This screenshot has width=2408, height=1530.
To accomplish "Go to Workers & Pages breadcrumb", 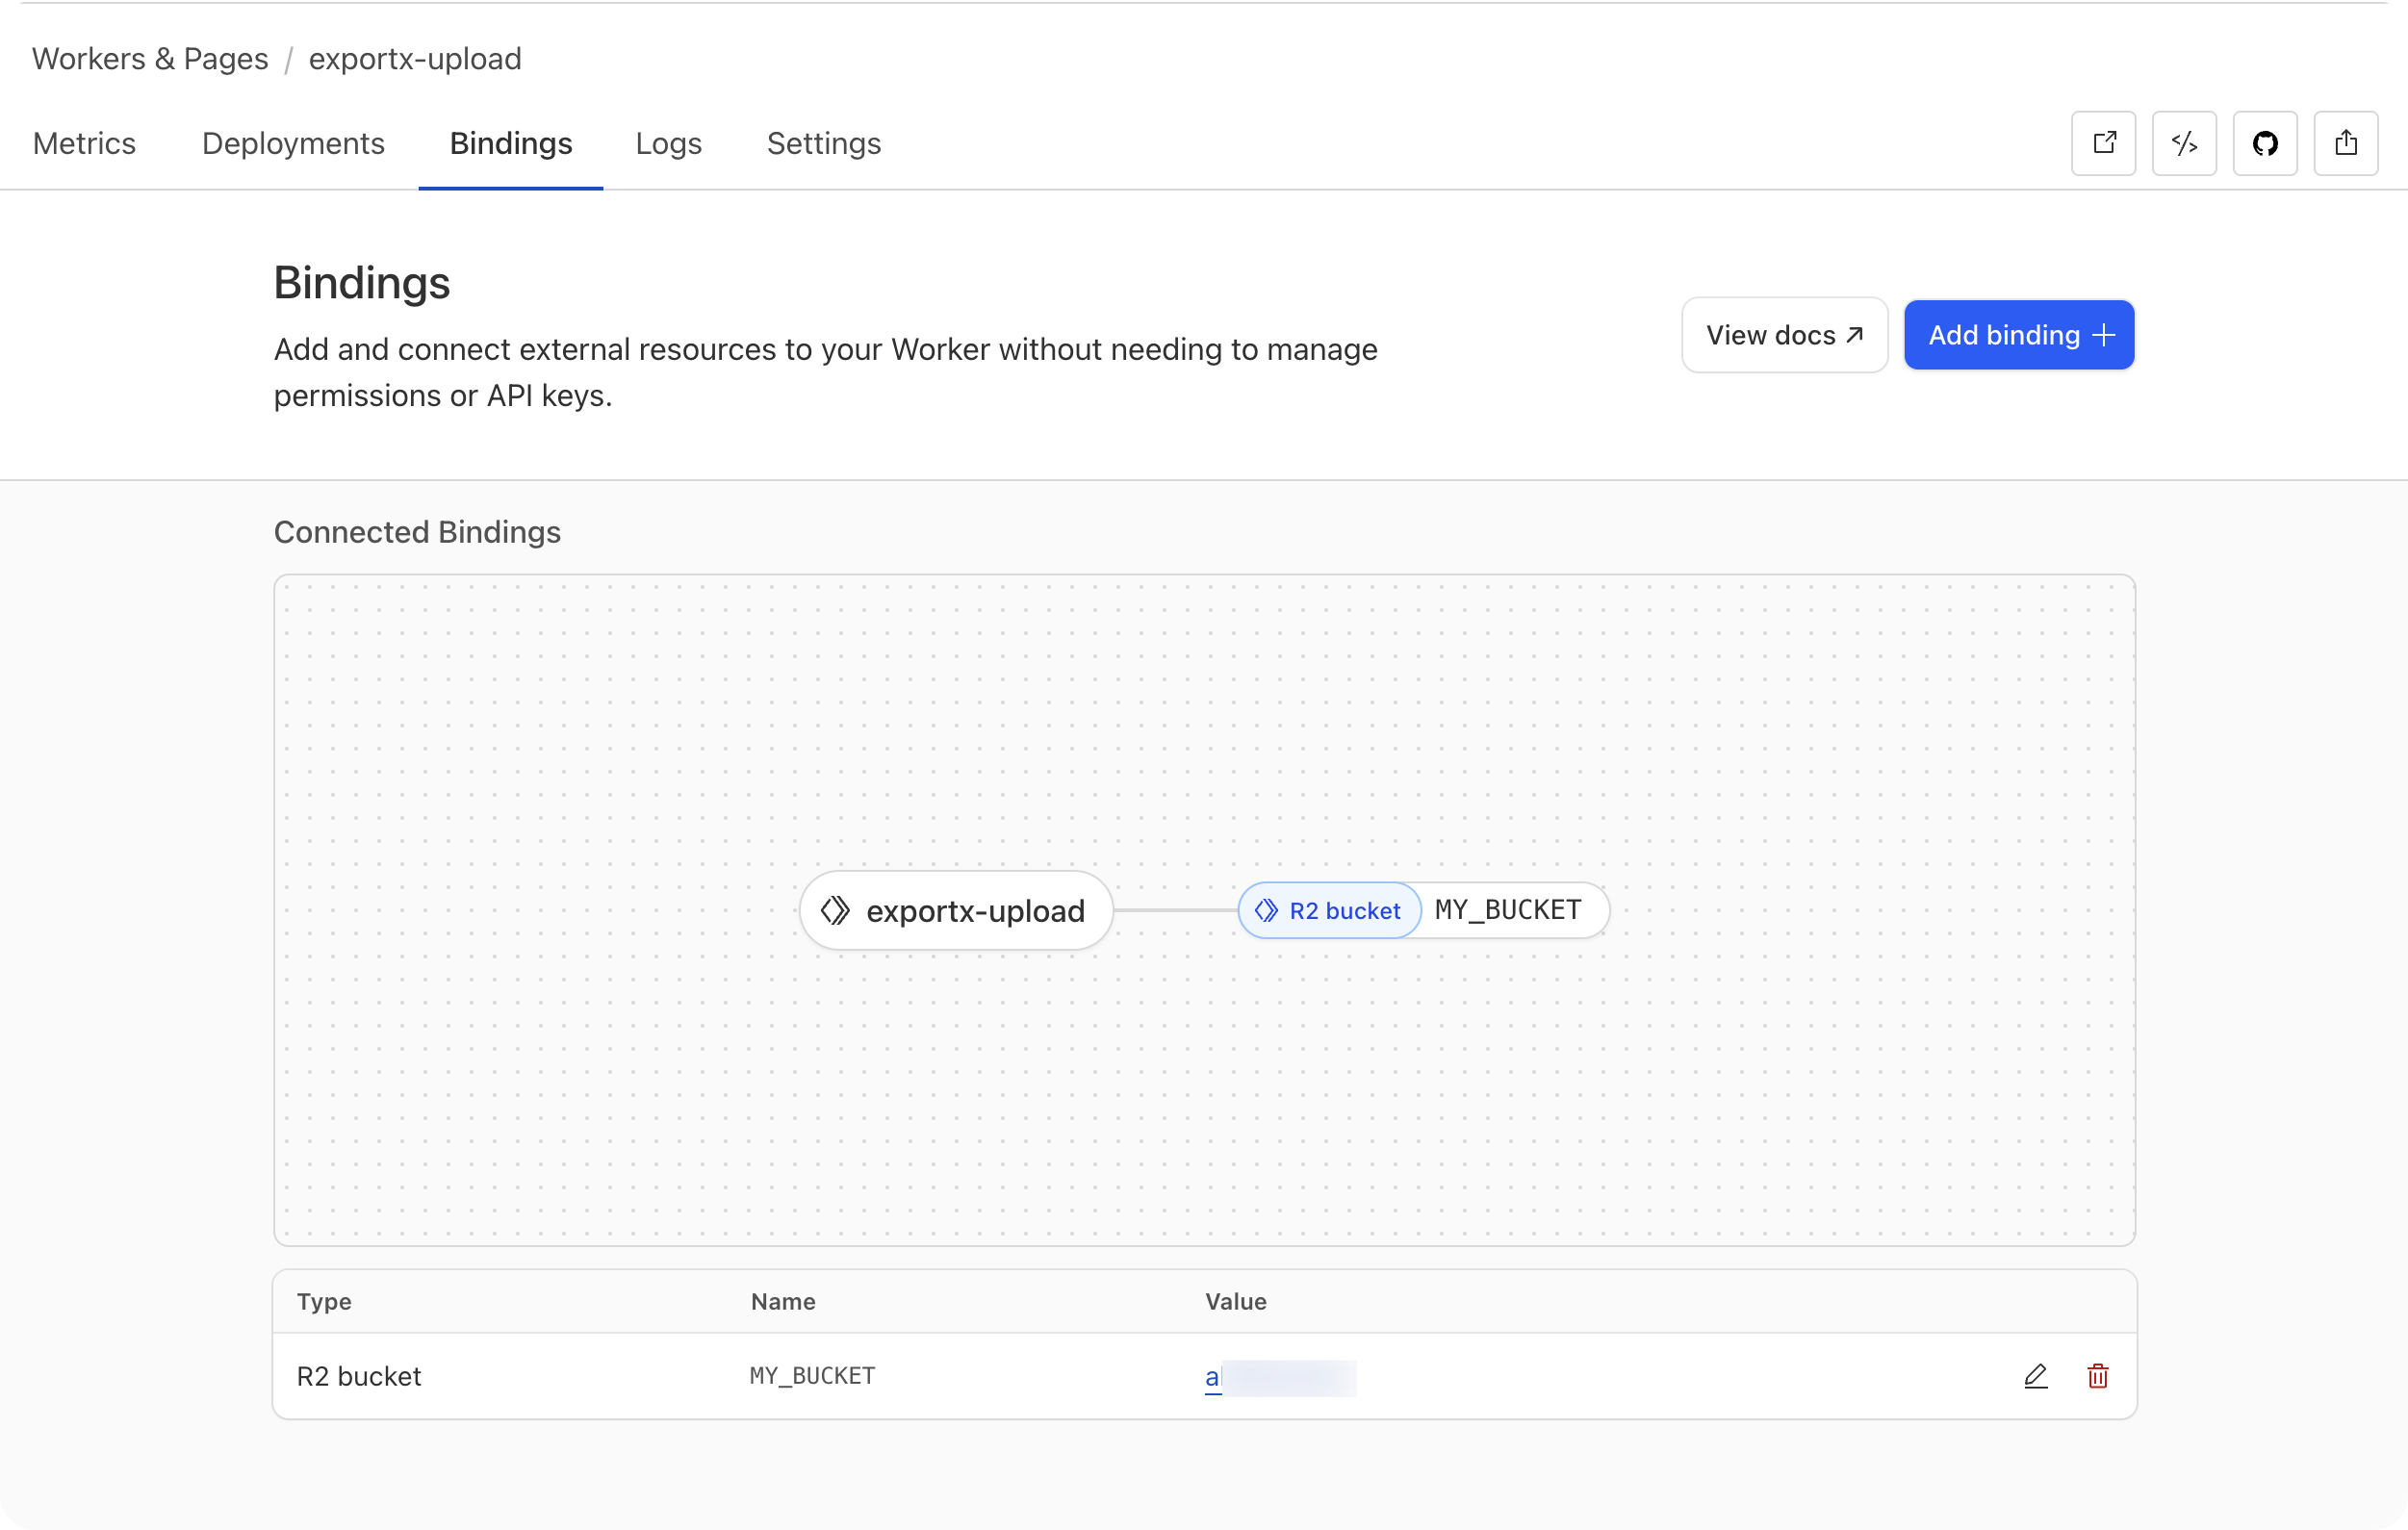I will click(x=150, y=58).
